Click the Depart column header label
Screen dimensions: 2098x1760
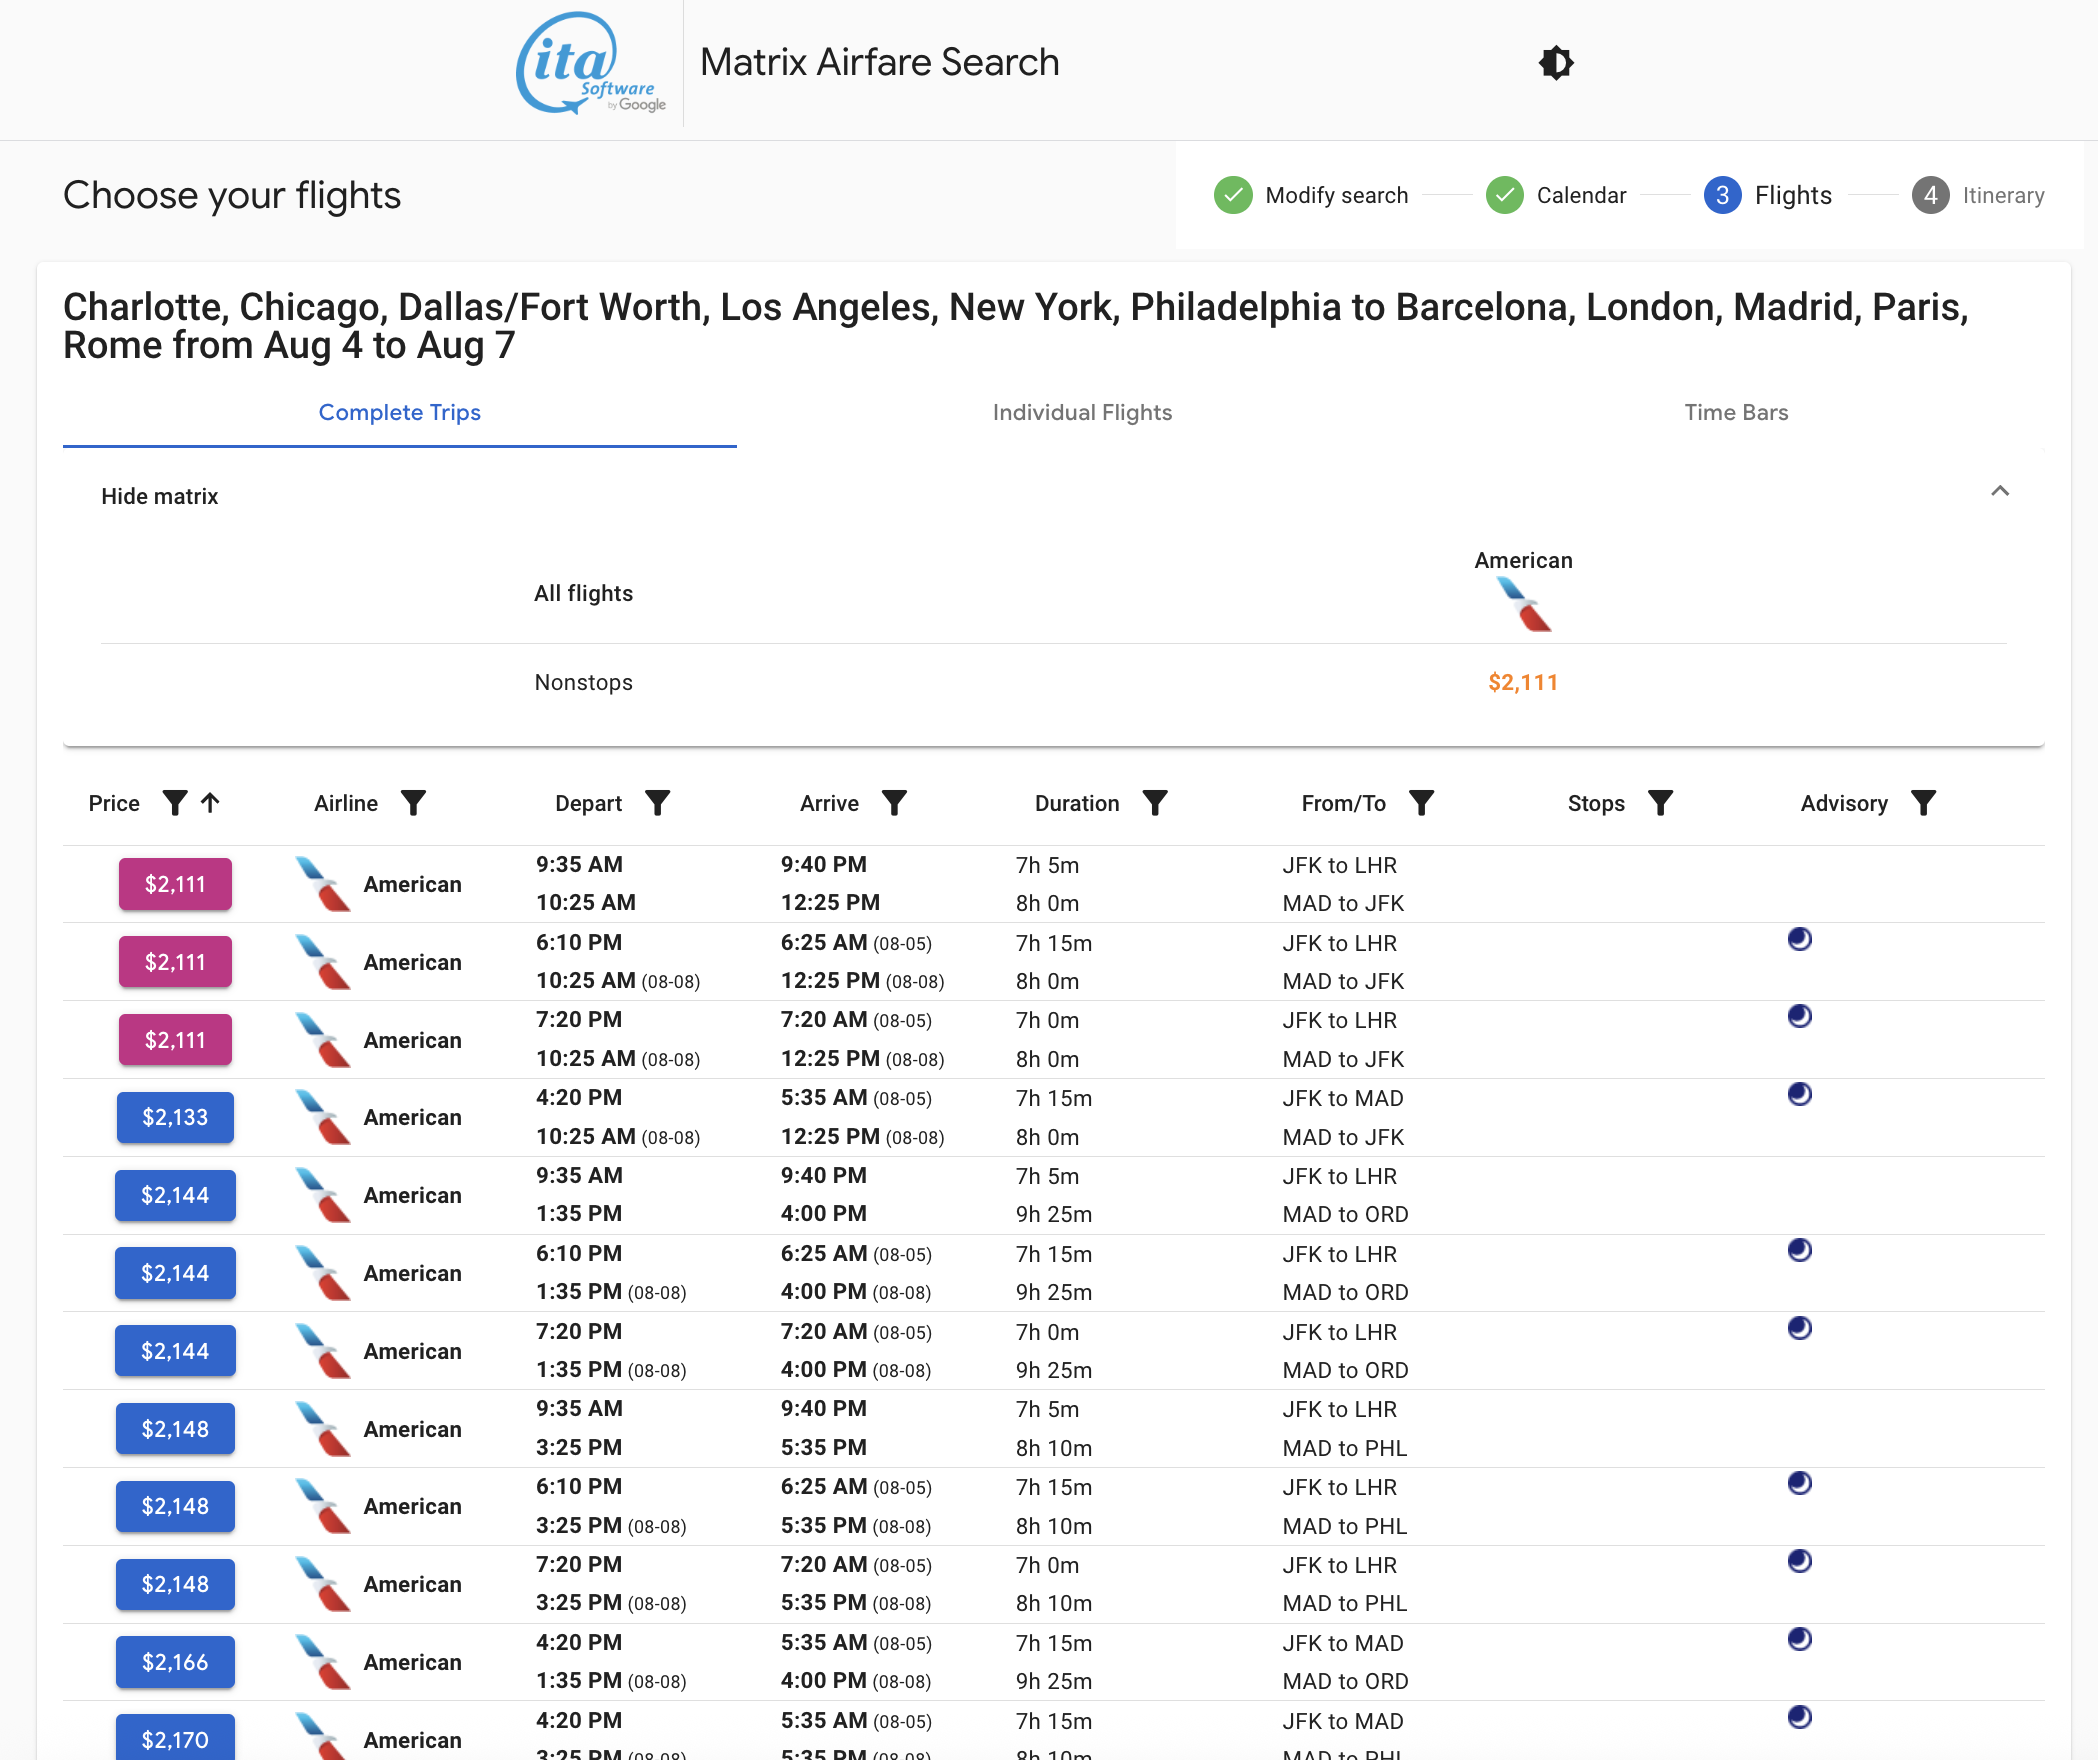click(x=588, y=803)
